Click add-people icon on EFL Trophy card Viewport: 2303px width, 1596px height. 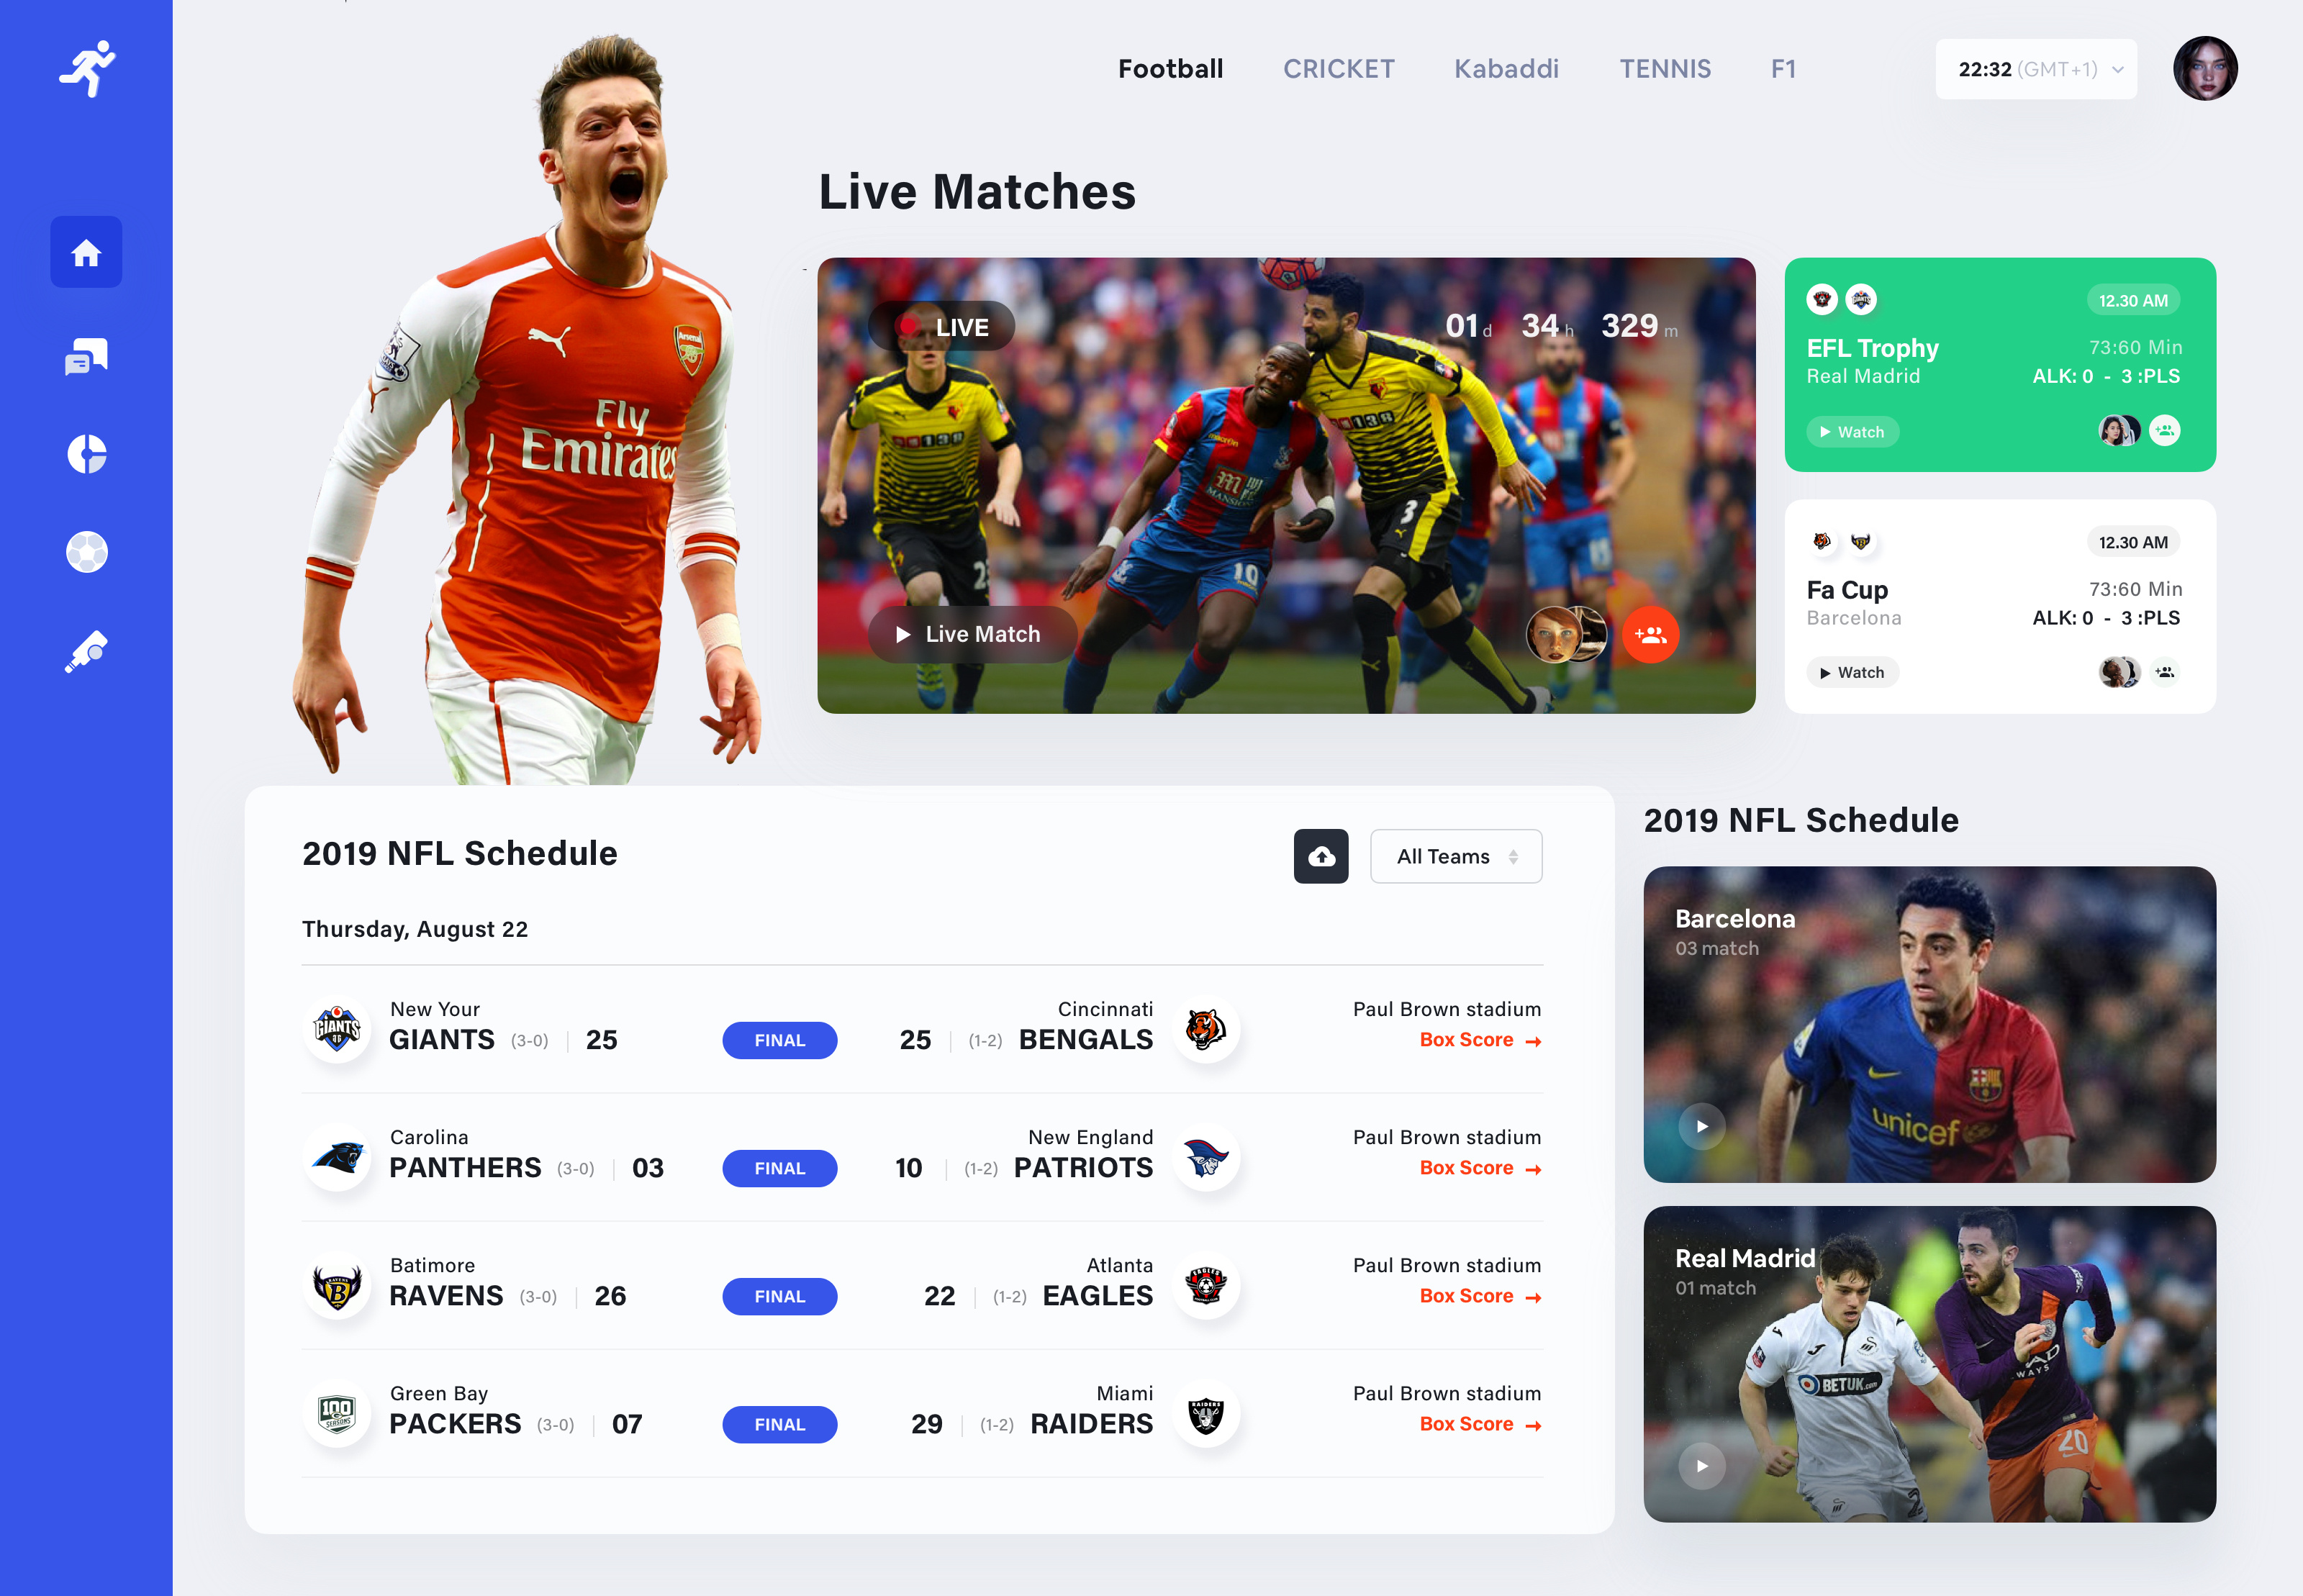coord(2165,431)
